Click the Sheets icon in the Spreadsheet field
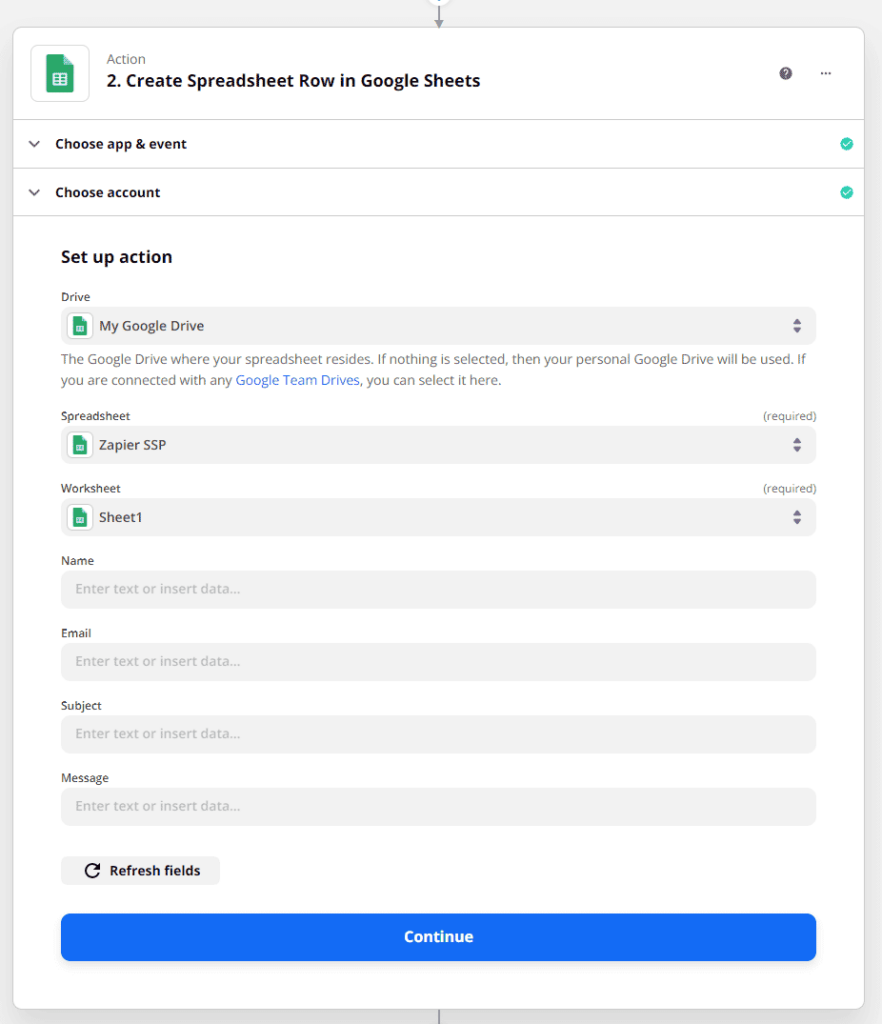Screen dimensions: 882x1024 point(80,445)
